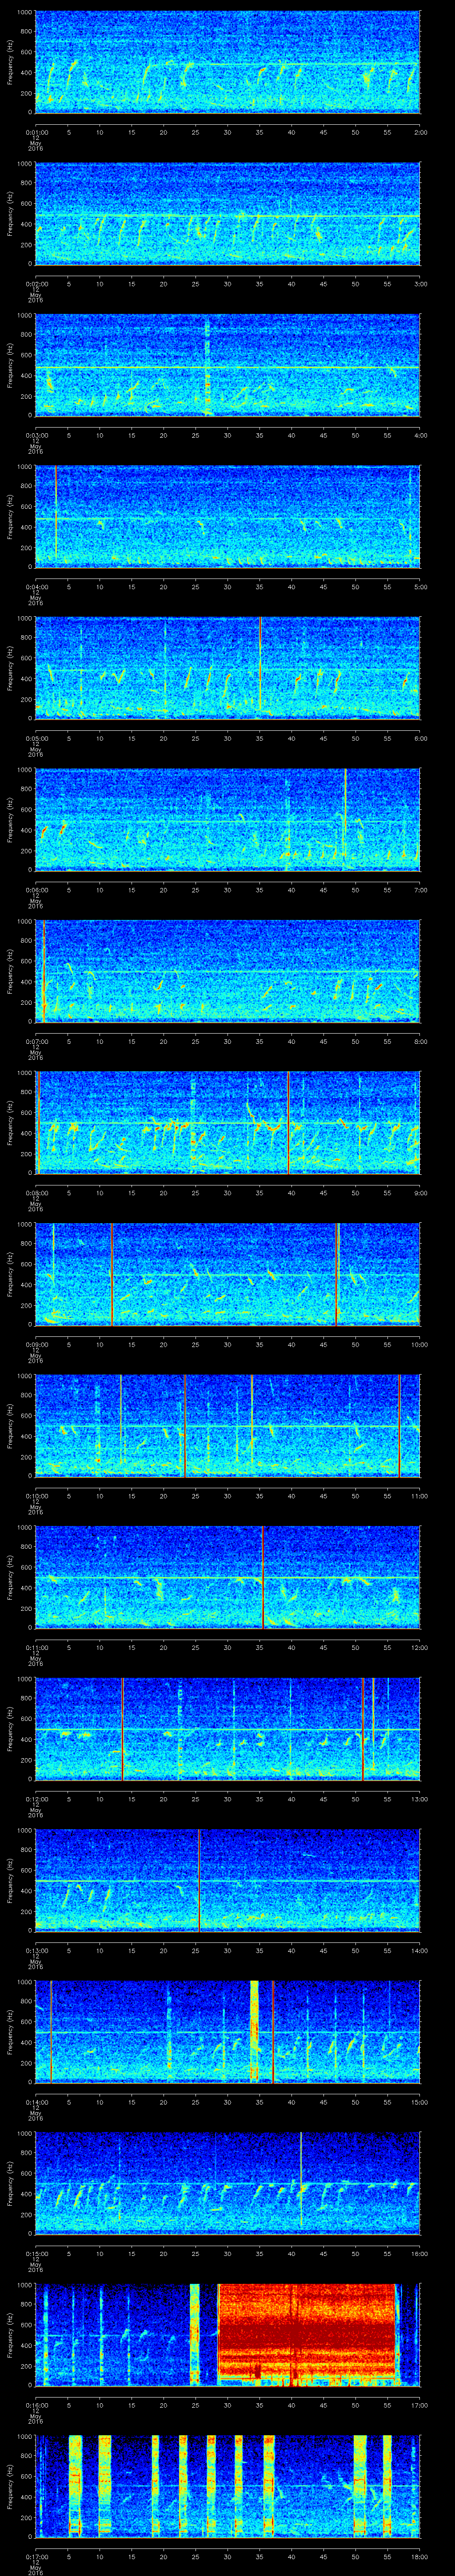
Task: Click the large red noise block in 0:16:00 panel
Action: coord(307,2334)
